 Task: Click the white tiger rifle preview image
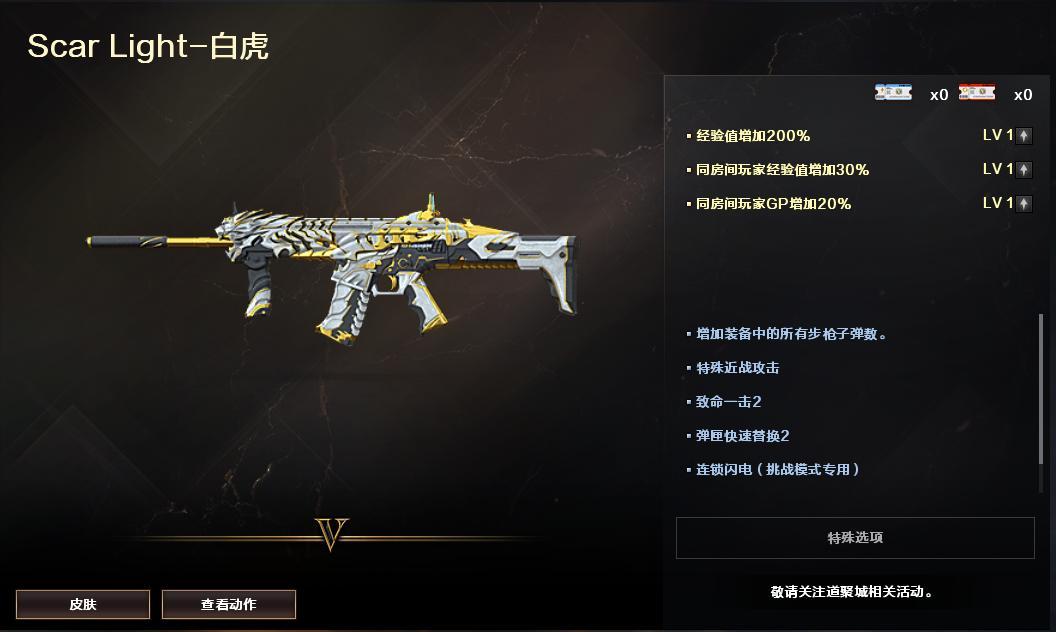(331, 269)
